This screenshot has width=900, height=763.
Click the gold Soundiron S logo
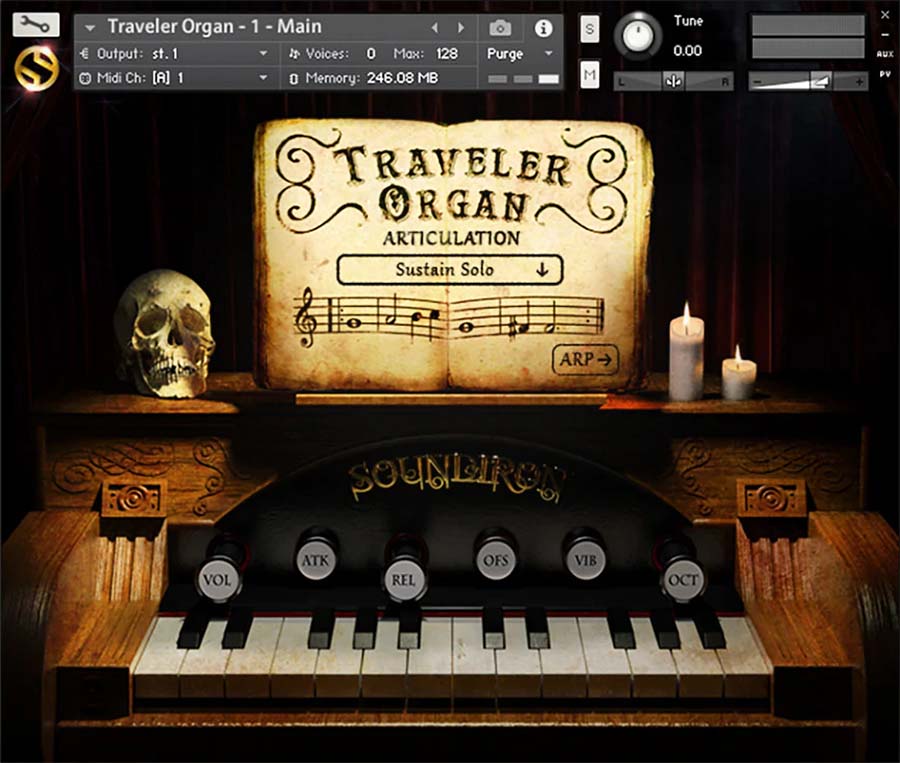click(37, 69)
